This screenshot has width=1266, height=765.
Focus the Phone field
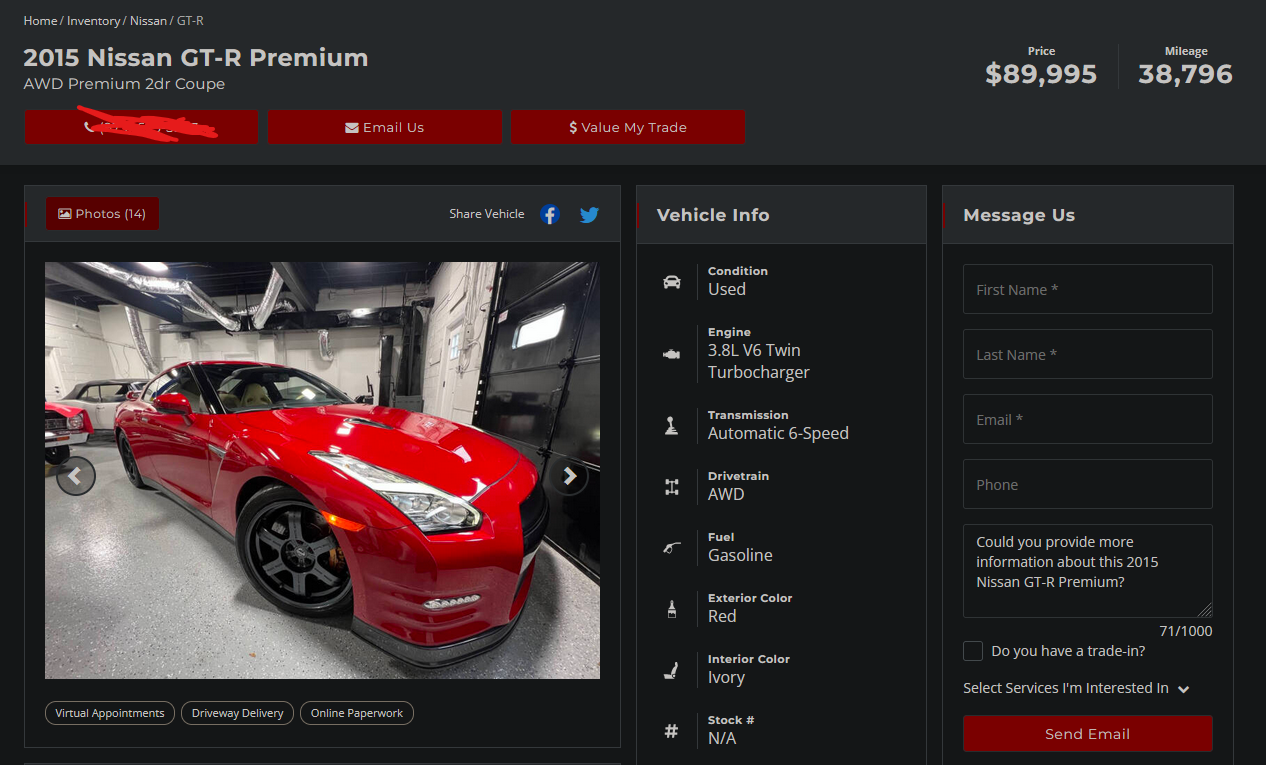(x=1087, y=484)
